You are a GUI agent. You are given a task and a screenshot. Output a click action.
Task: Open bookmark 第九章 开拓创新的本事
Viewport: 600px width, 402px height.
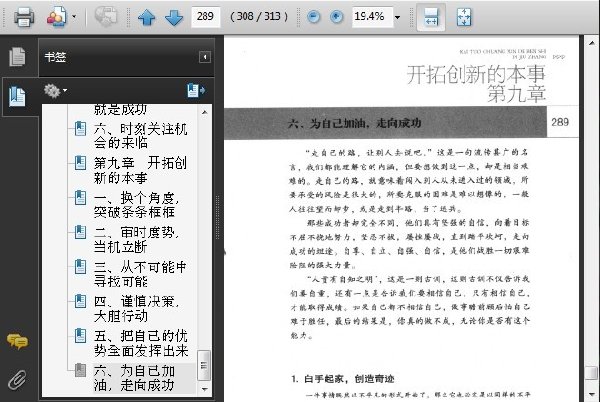point(140,170)
